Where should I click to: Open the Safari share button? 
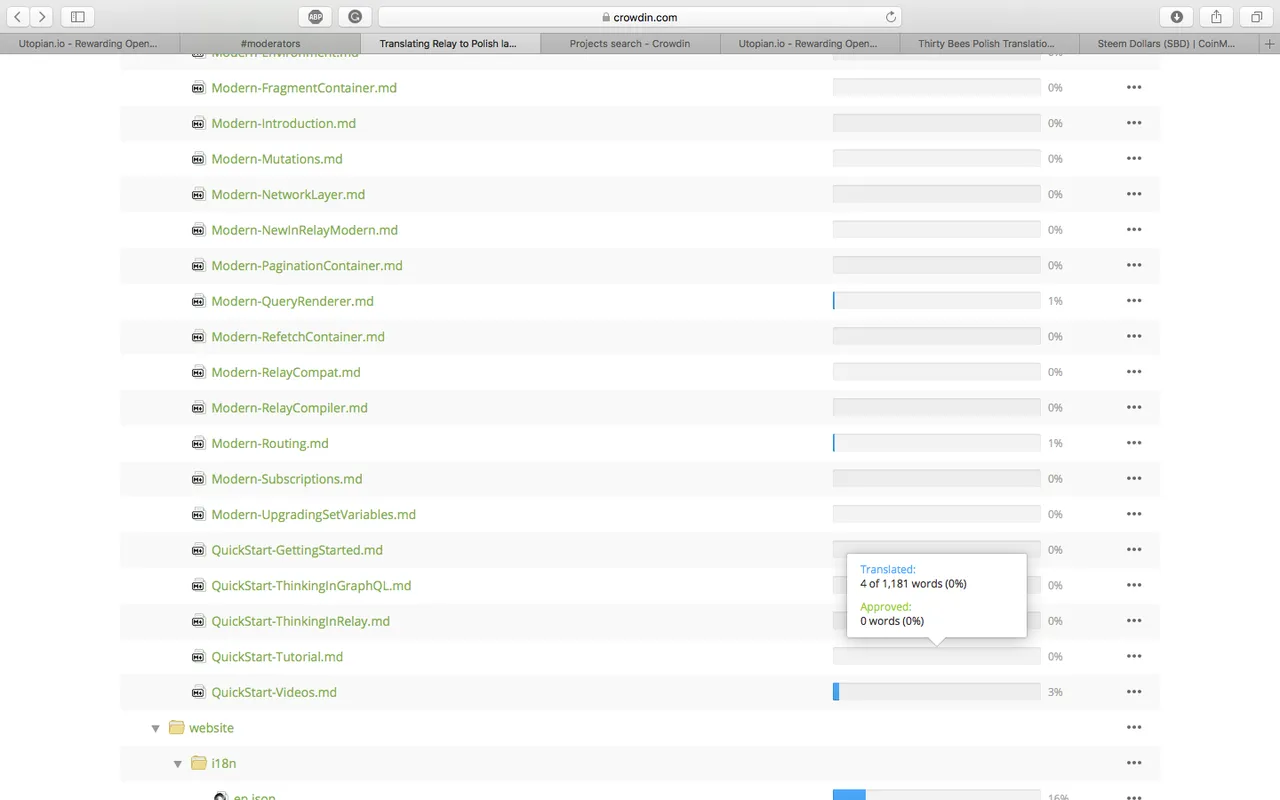(x=1216, y=17)
